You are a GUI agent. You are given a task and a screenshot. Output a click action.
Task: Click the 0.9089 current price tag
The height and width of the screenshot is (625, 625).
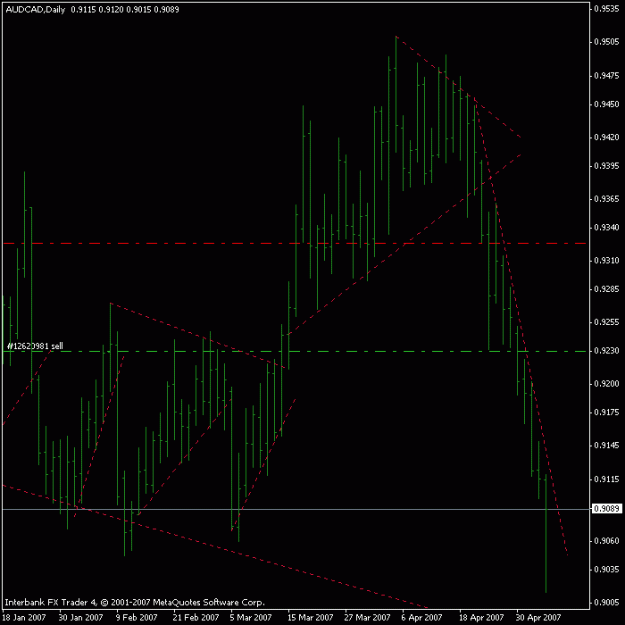click(607, 509)
